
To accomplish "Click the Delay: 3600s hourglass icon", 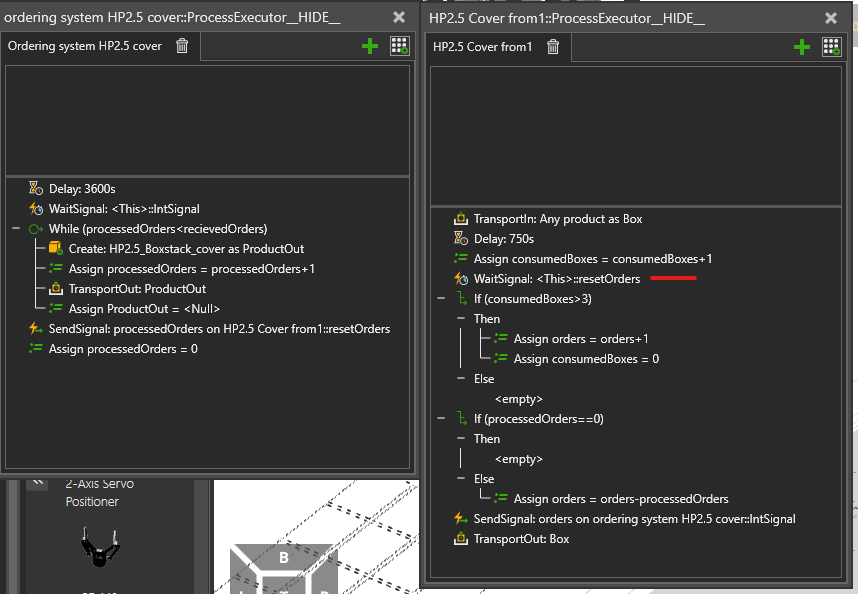I will click(x=36, y=188).
